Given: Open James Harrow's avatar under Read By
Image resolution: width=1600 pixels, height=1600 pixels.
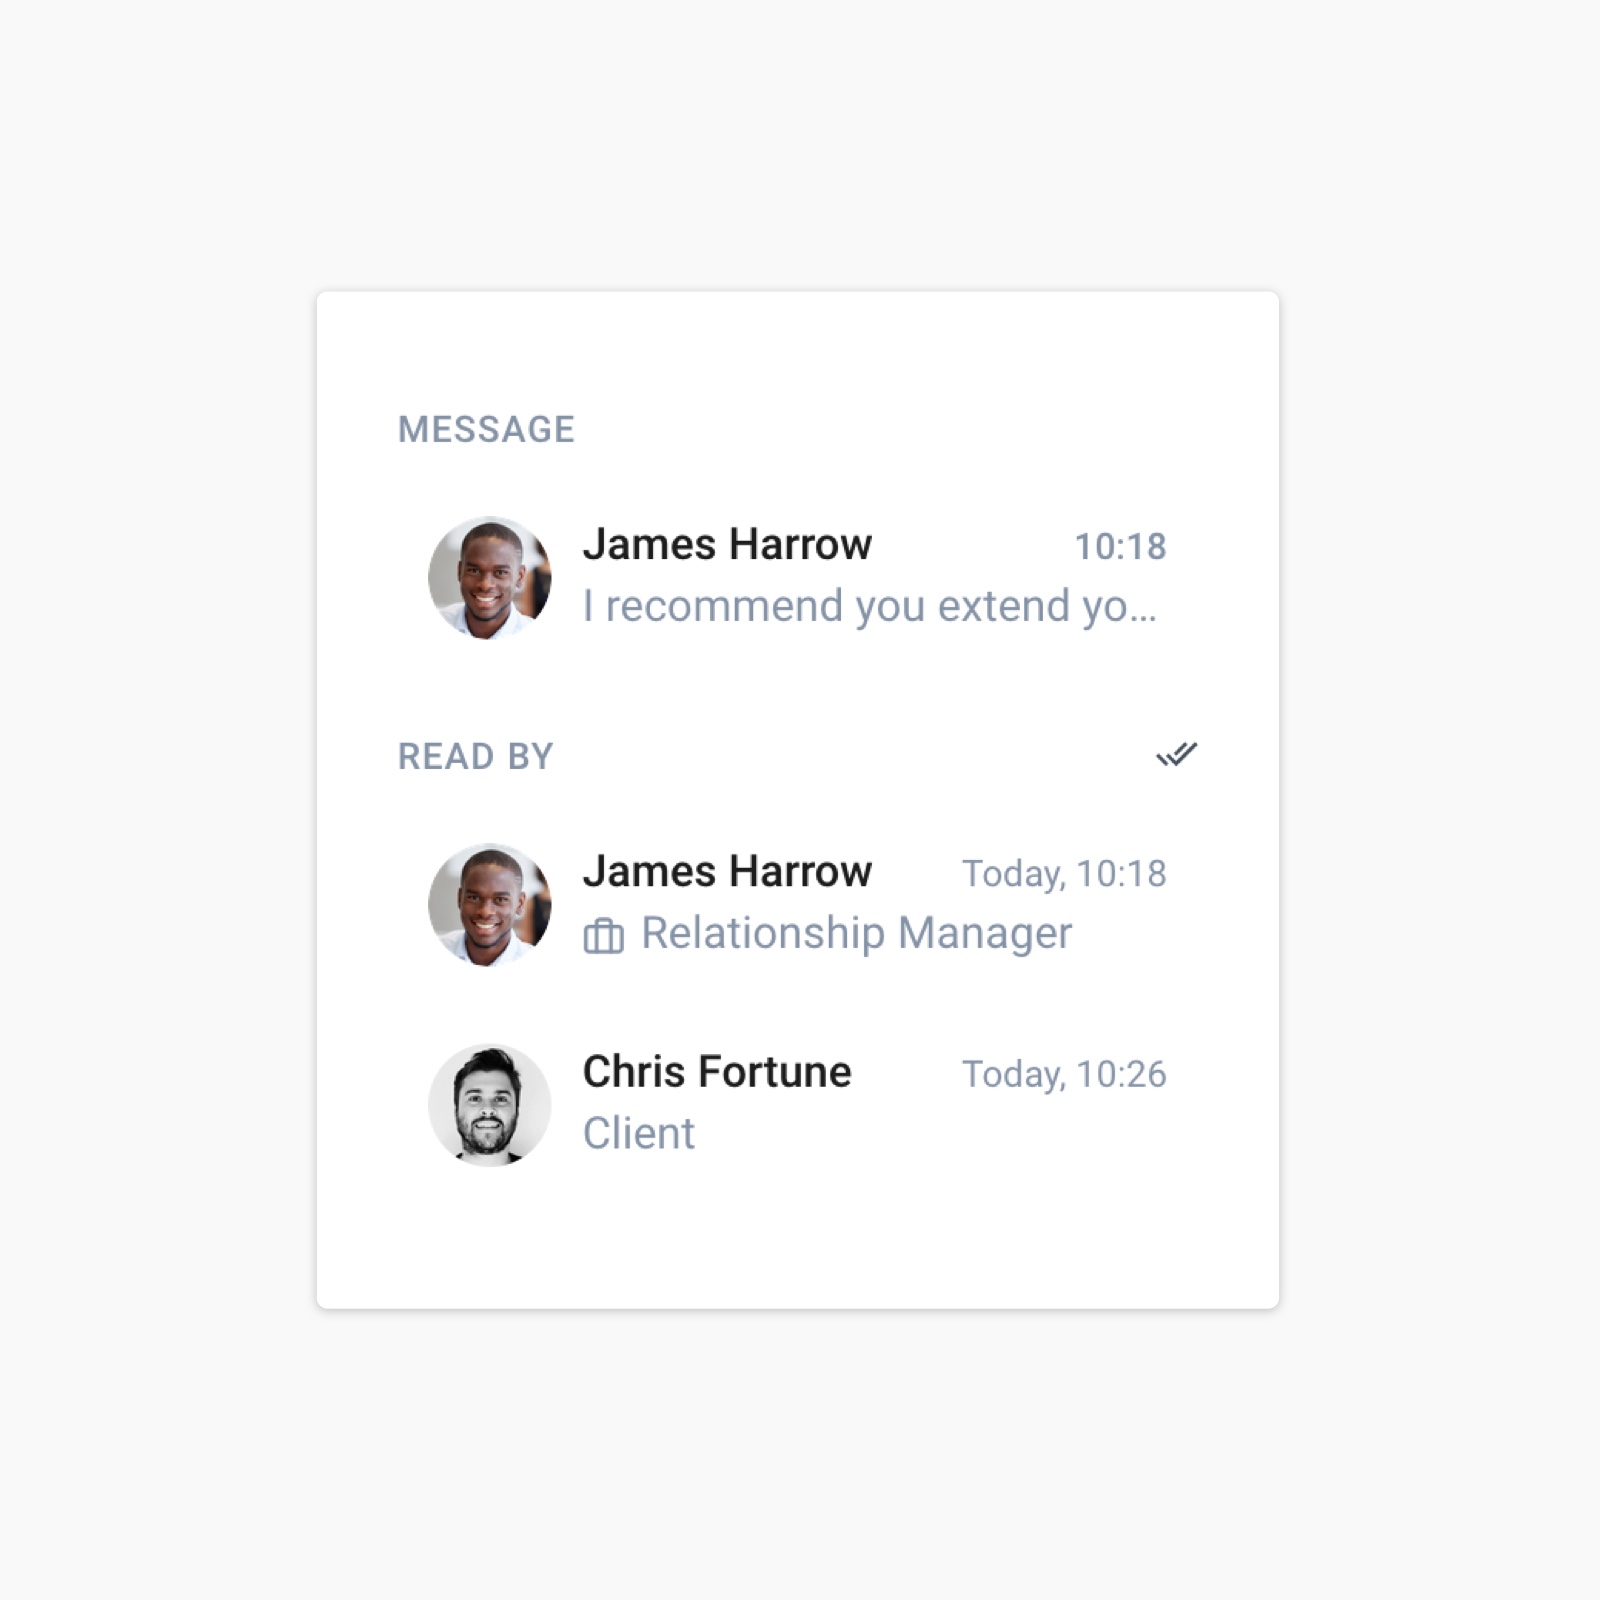Looking at the screenshot, I should pyautogui.click(x=490, y=905).
